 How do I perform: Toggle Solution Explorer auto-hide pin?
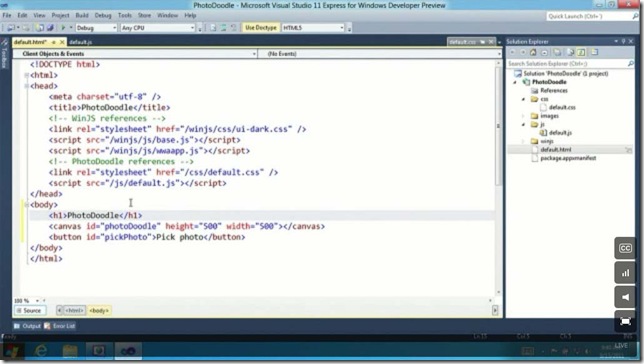[x=623, y=41]
